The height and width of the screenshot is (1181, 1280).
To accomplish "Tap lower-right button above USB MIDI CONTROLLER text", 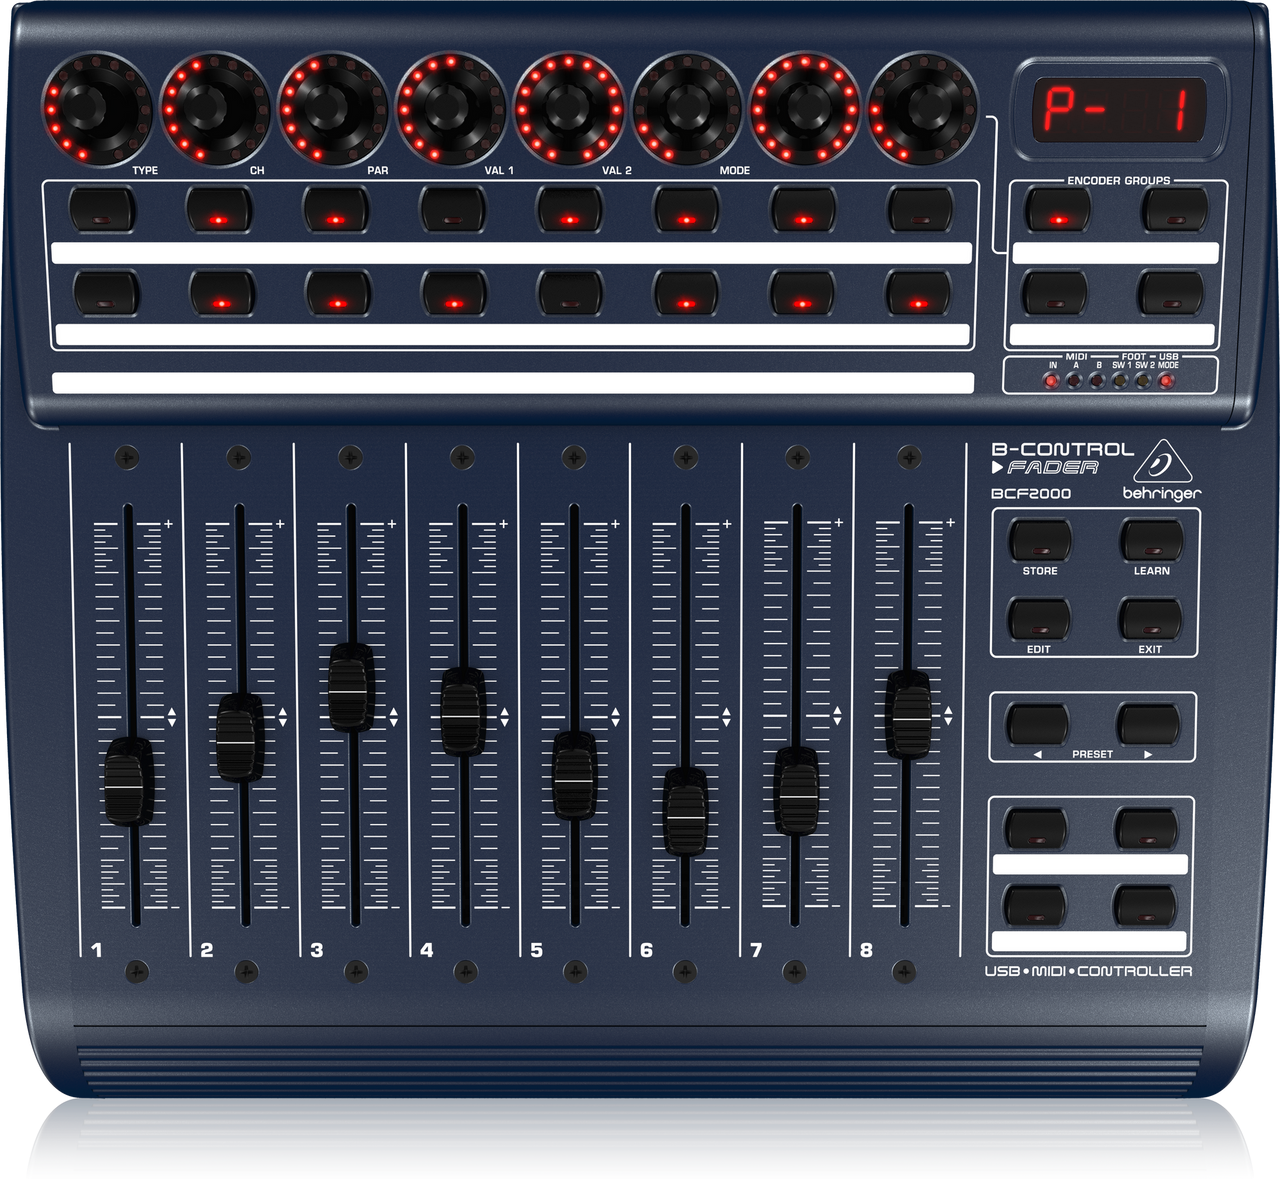I will (x=1145, y=906).
